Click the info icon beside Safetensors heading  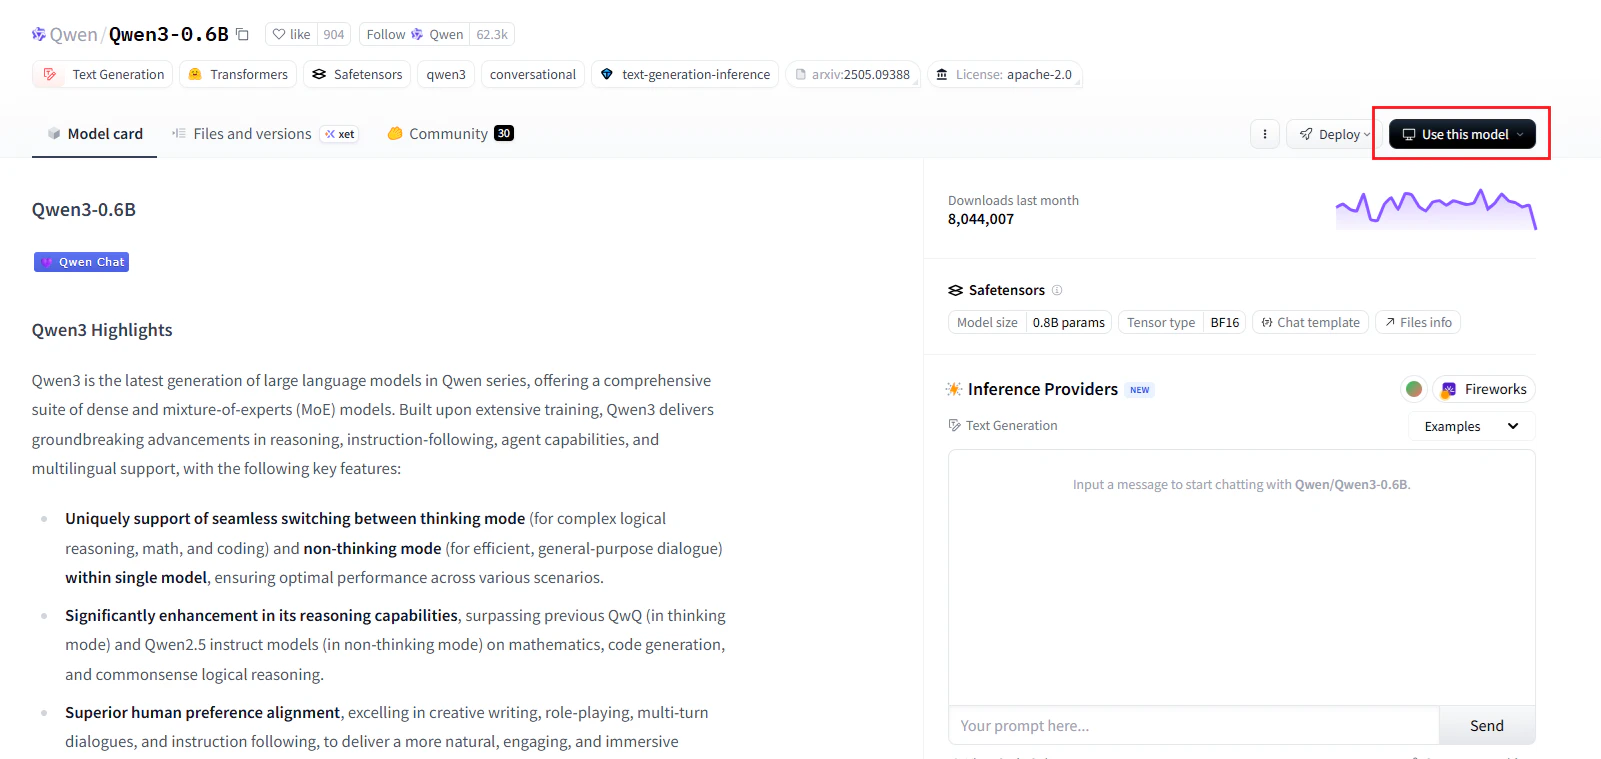point(1057,290)
